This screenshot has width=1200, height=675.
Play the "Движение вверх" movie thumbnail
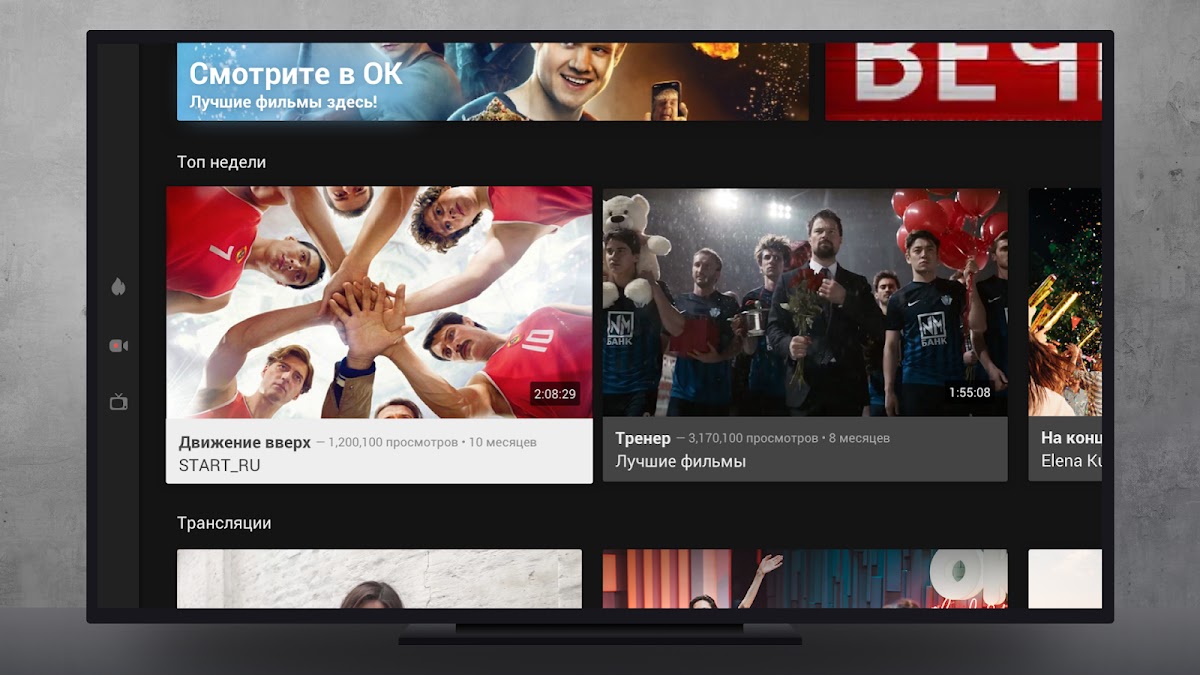(x=379, y=302)
